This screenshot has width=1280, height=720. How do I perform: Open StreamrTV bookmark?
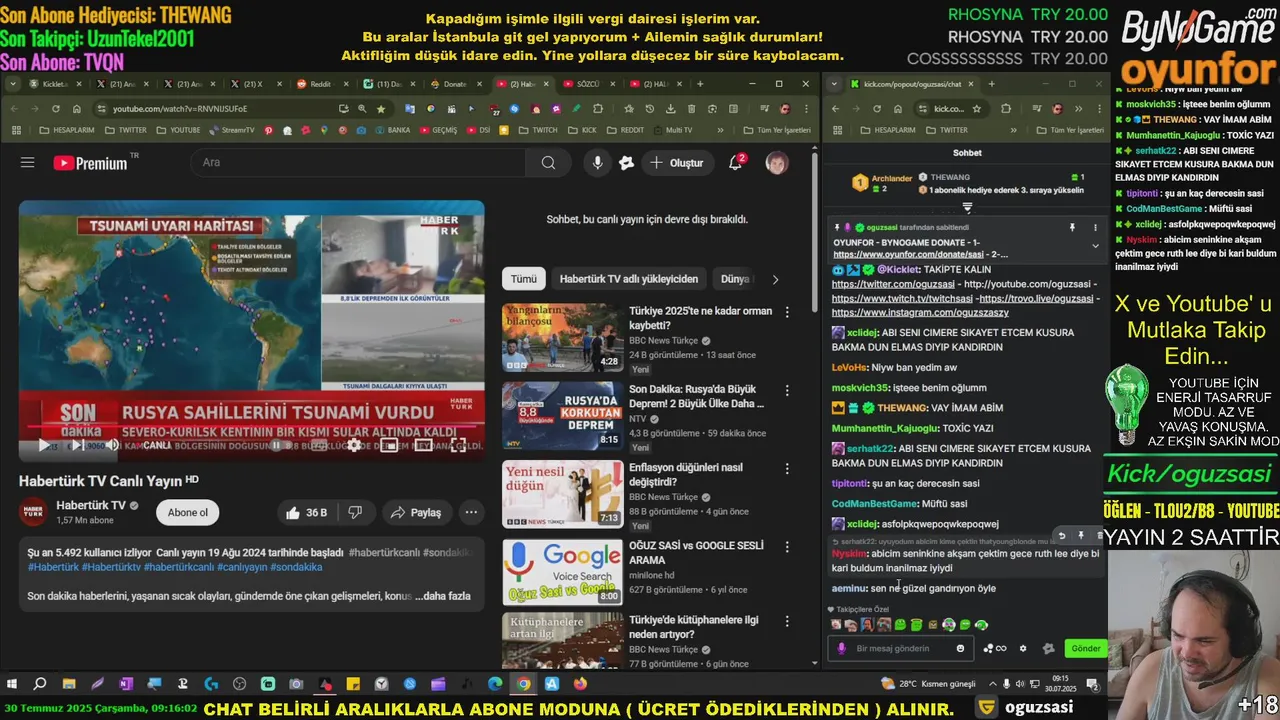tap(231, 130)
